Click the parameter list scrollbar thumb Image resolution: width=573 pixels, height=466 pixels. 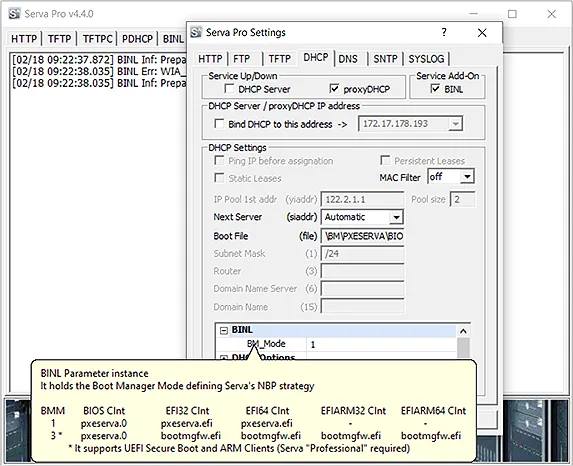(463, 347)
